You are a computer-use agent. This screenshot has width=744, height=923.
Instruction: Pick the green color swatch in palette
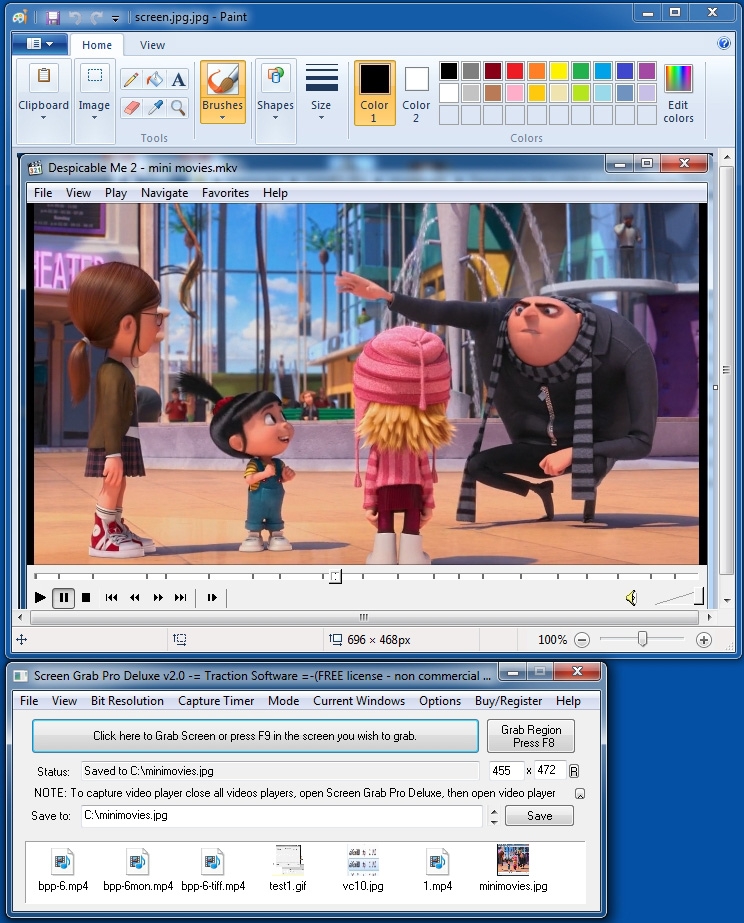point(581,71)
